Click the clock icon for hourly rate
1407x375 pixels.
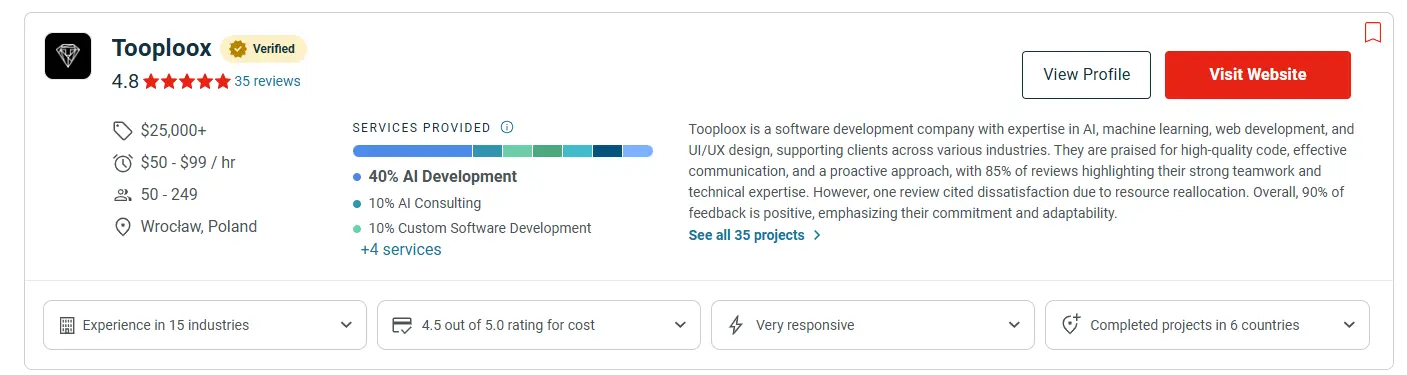(123, 162)
